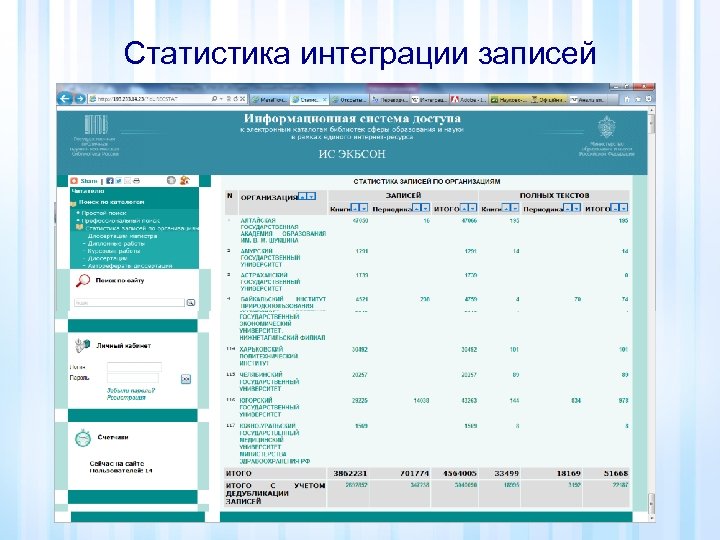Sort ПОЛНЫХ ТЕКСТОВ ИТОГО column ascending
720x540 pixels.
coord(615,208)
